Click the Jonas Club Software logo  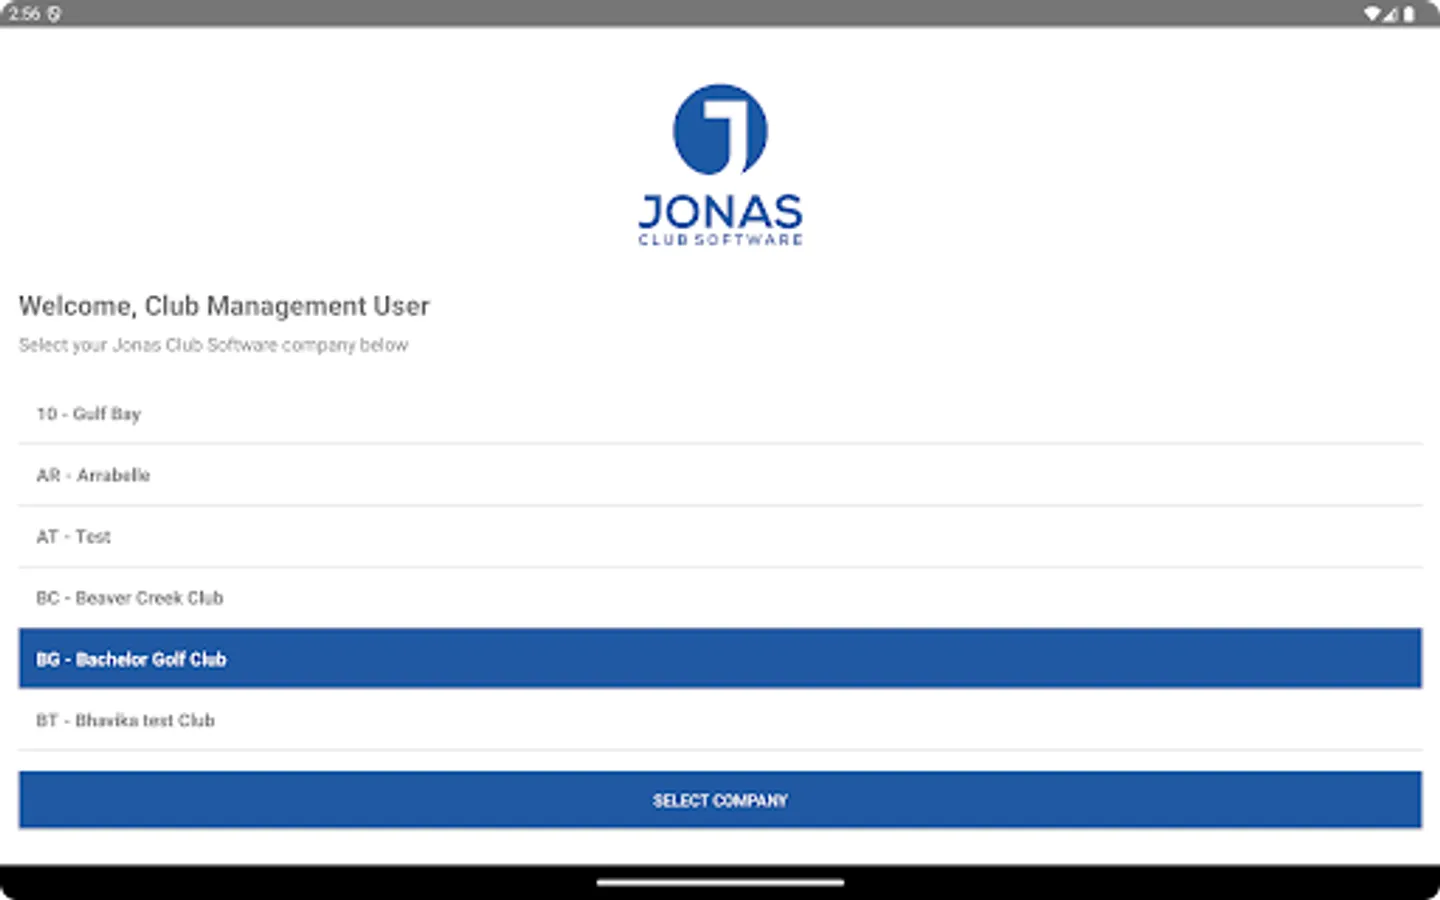pyautogui.click(x=720, y=165)
